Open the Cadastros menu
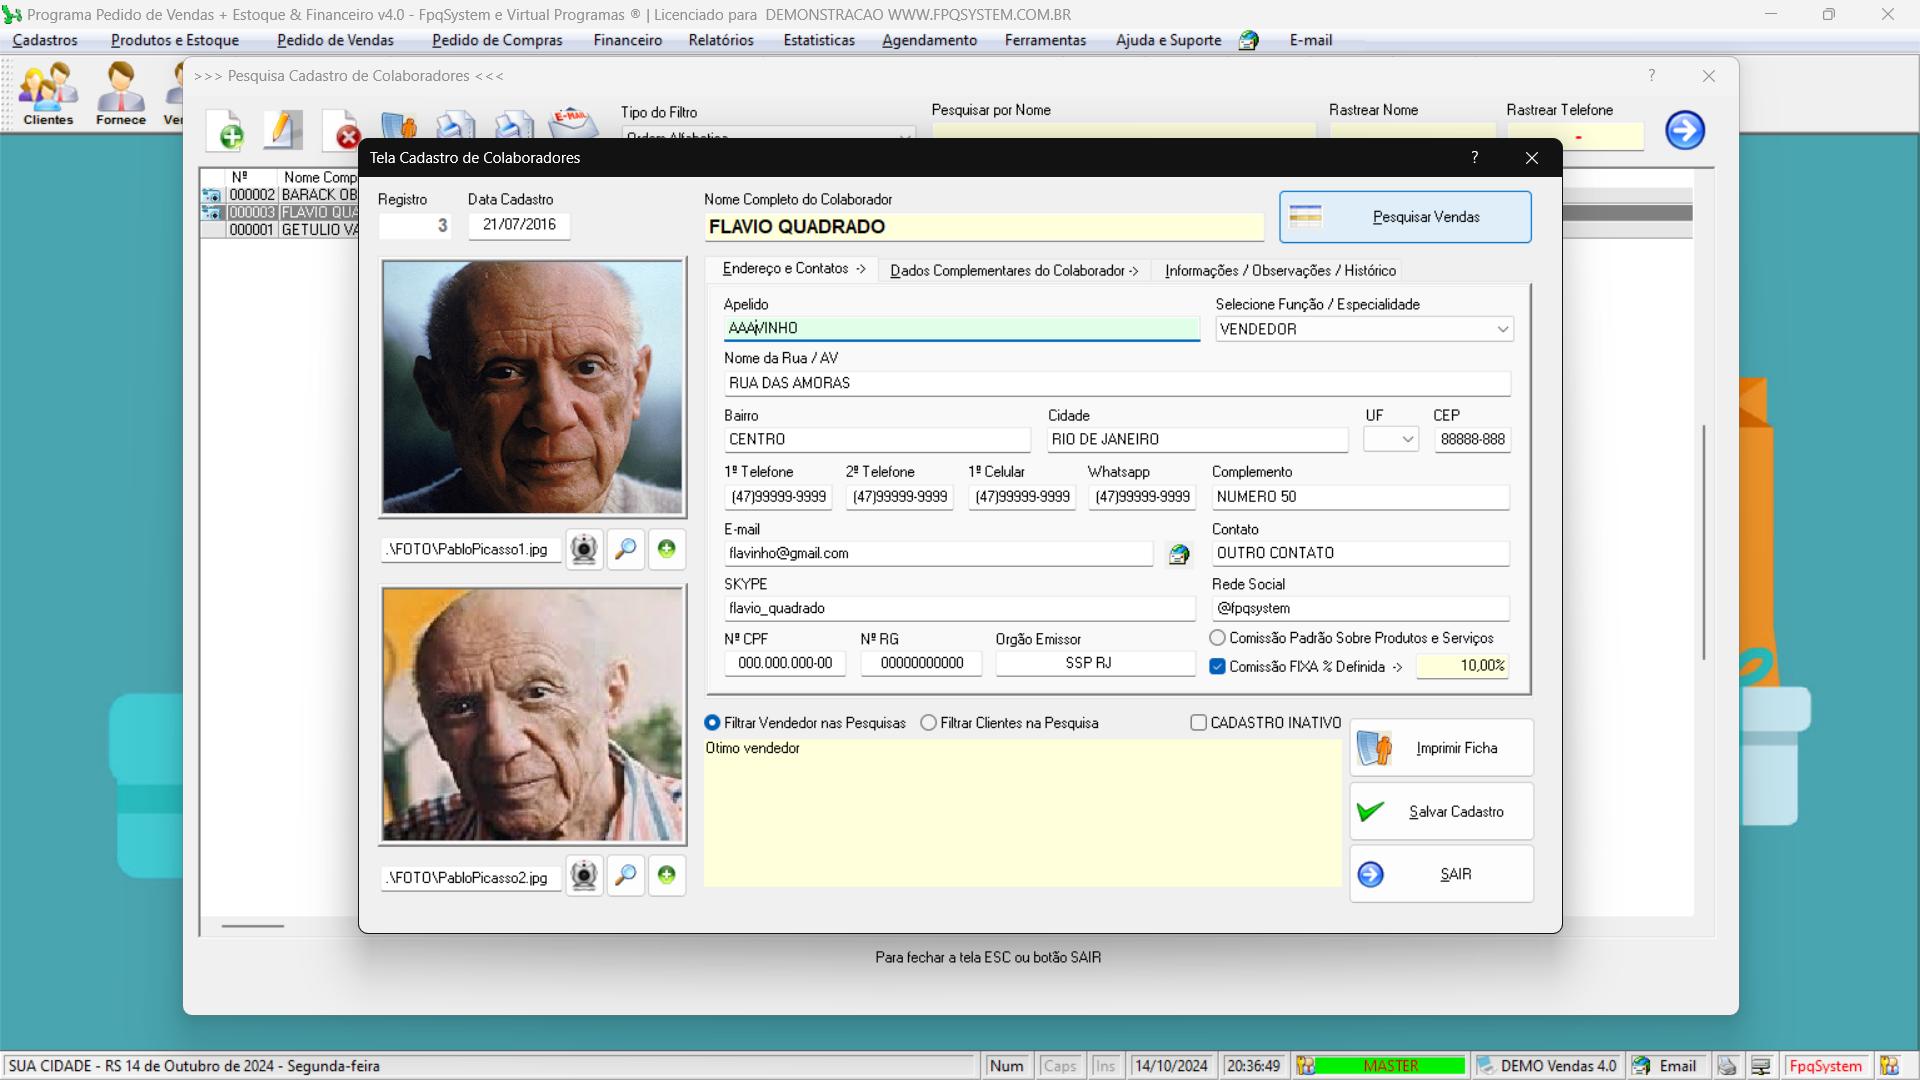Screen dimensions: 1920x1080 pyautogui.click(x=45, y=41)
